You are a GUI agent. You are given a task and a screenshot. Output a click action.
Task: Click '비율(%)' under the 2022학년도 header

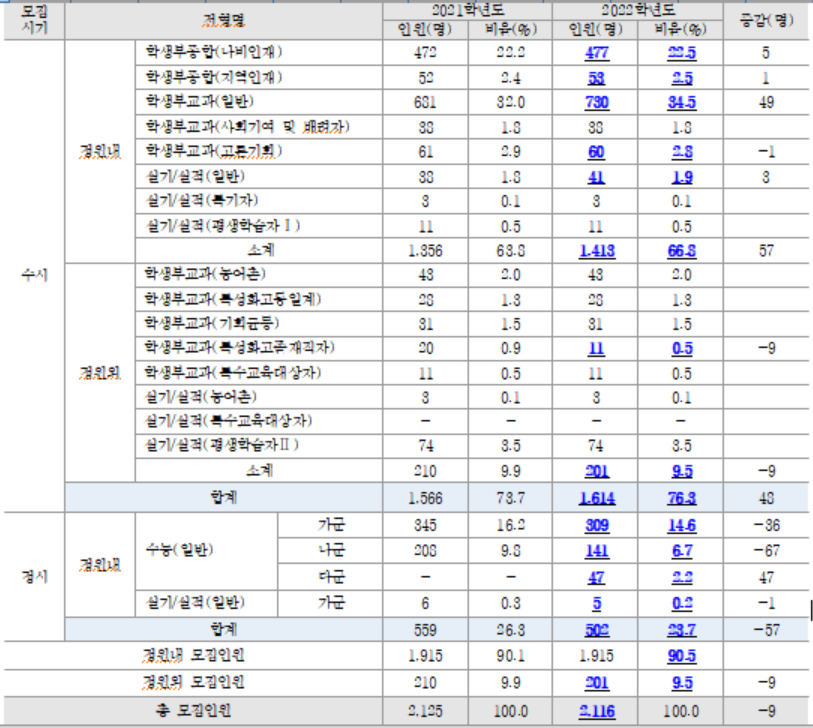point(680,29)
